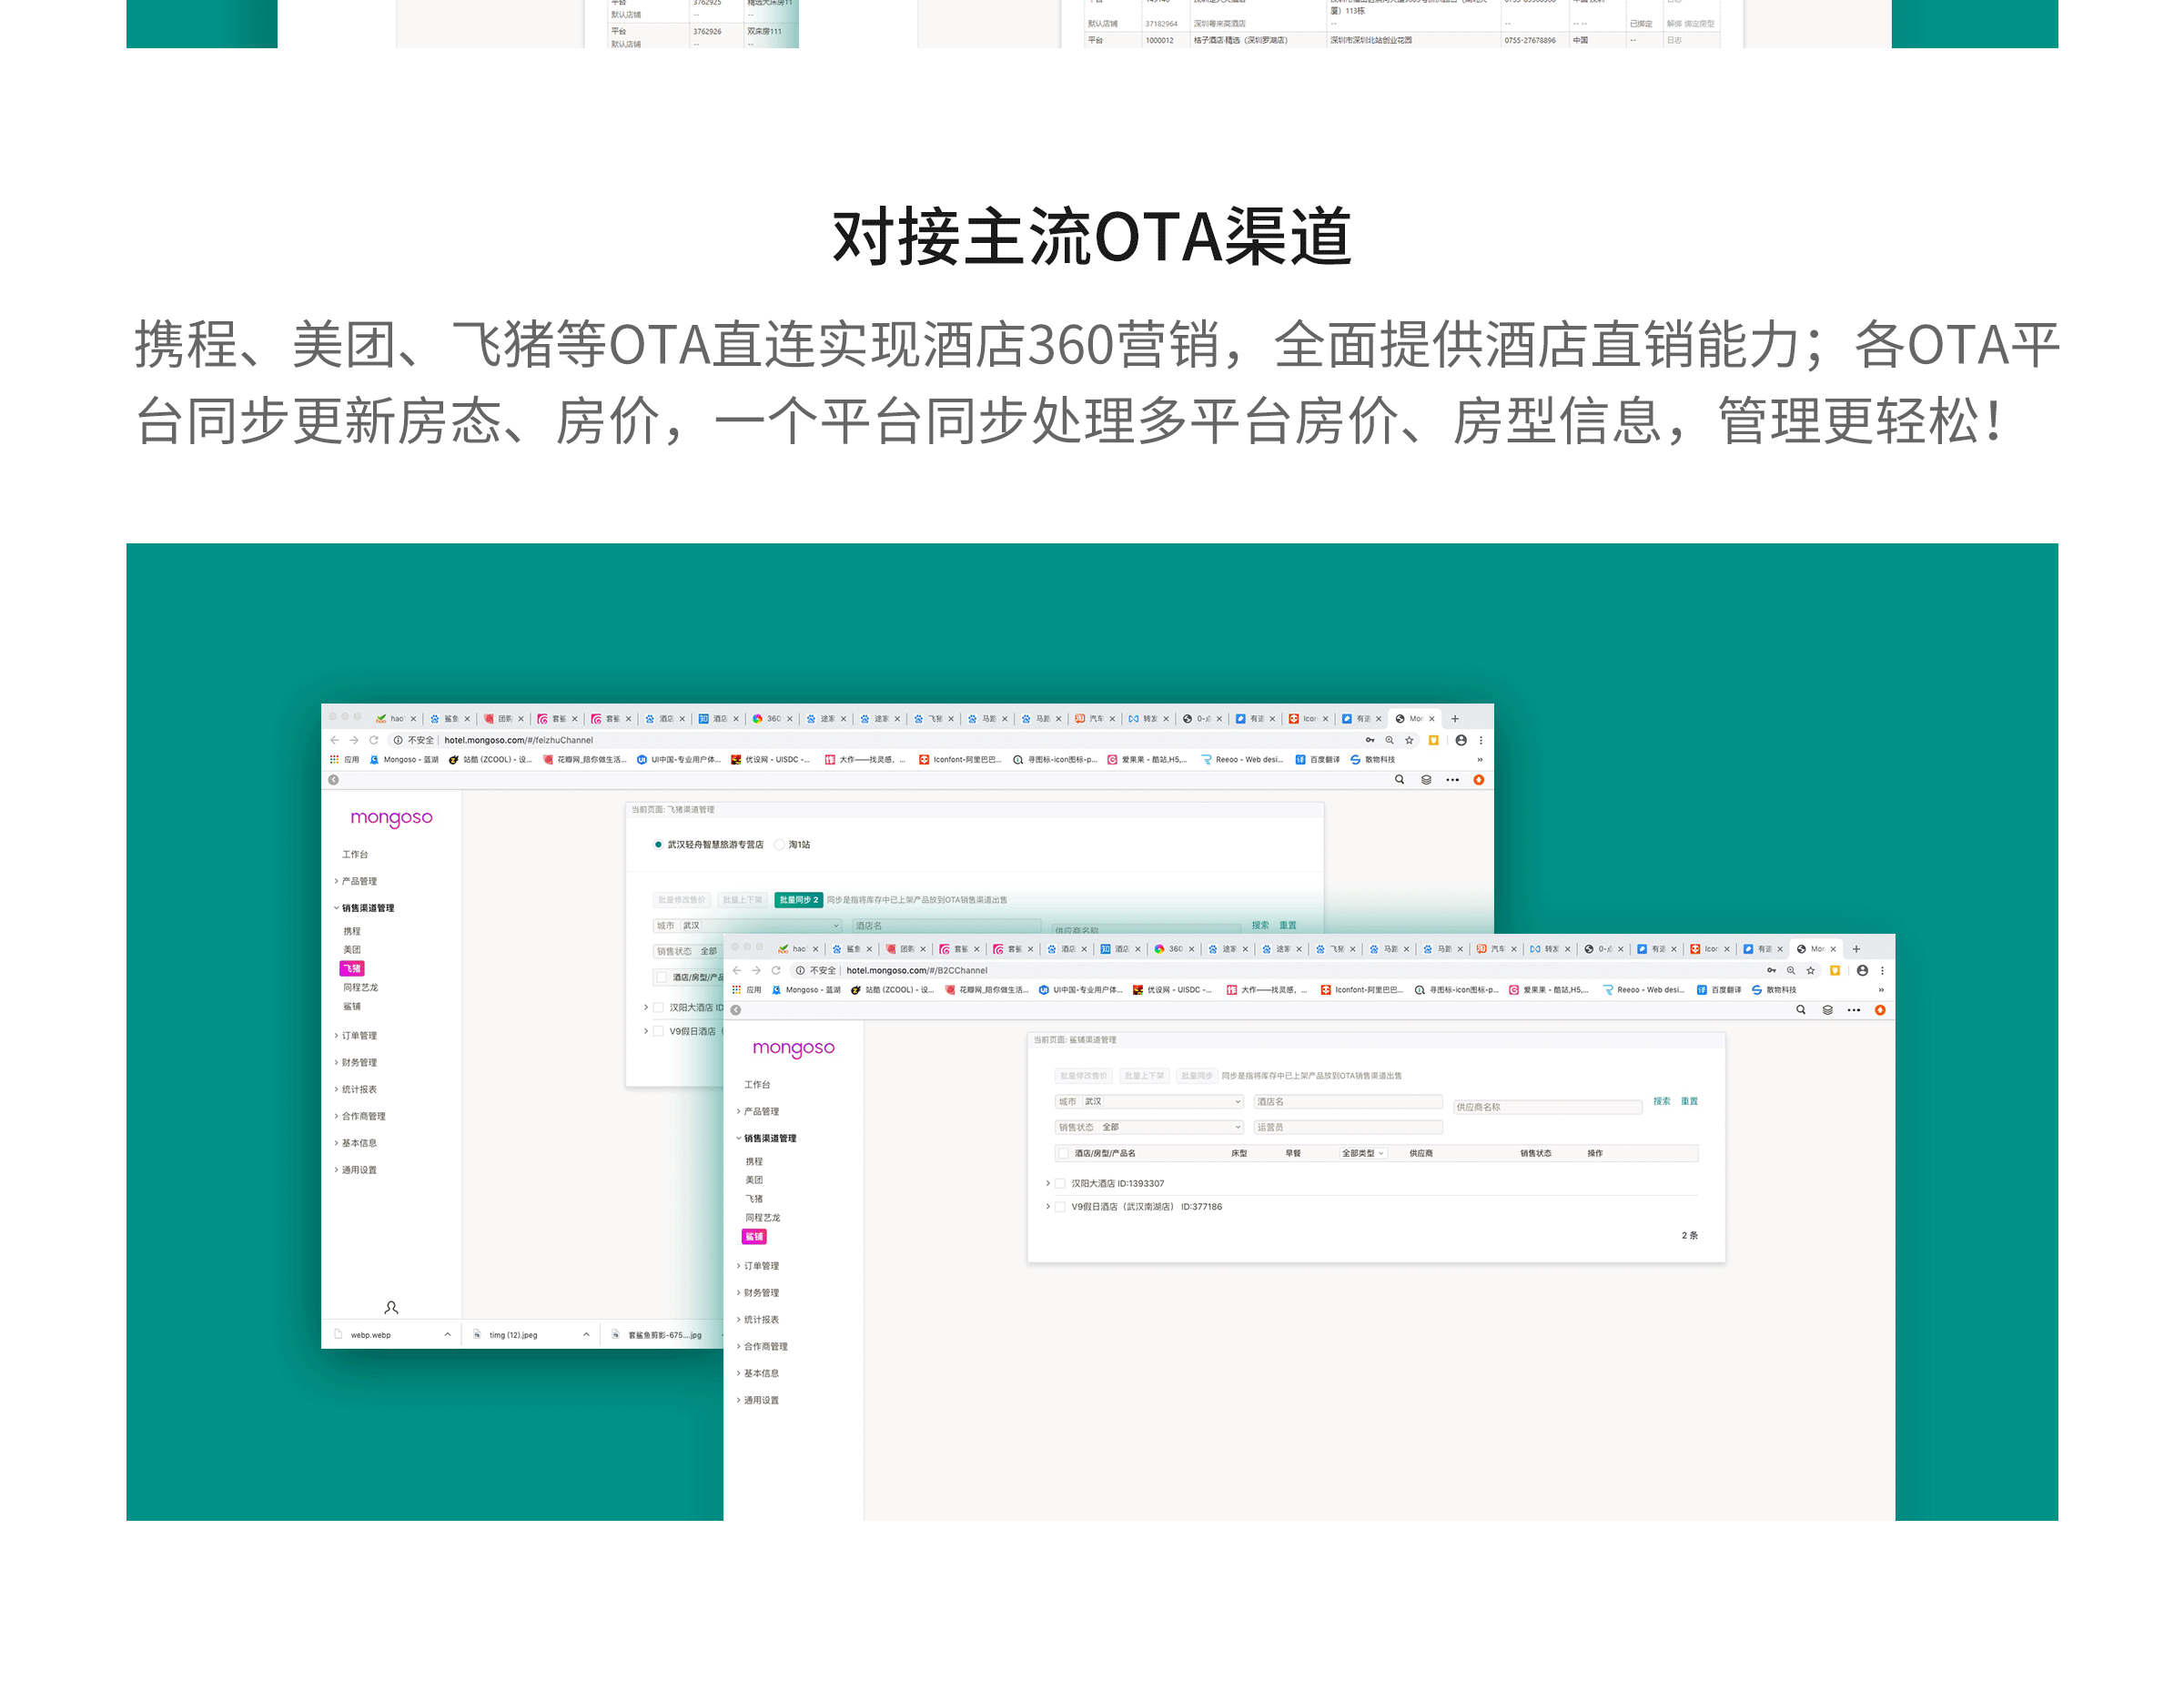Viewport: 2184px width, 1701px height.
Task: Click the search magnifier icon in front window toolbar
Action: pos(1800,1010)
